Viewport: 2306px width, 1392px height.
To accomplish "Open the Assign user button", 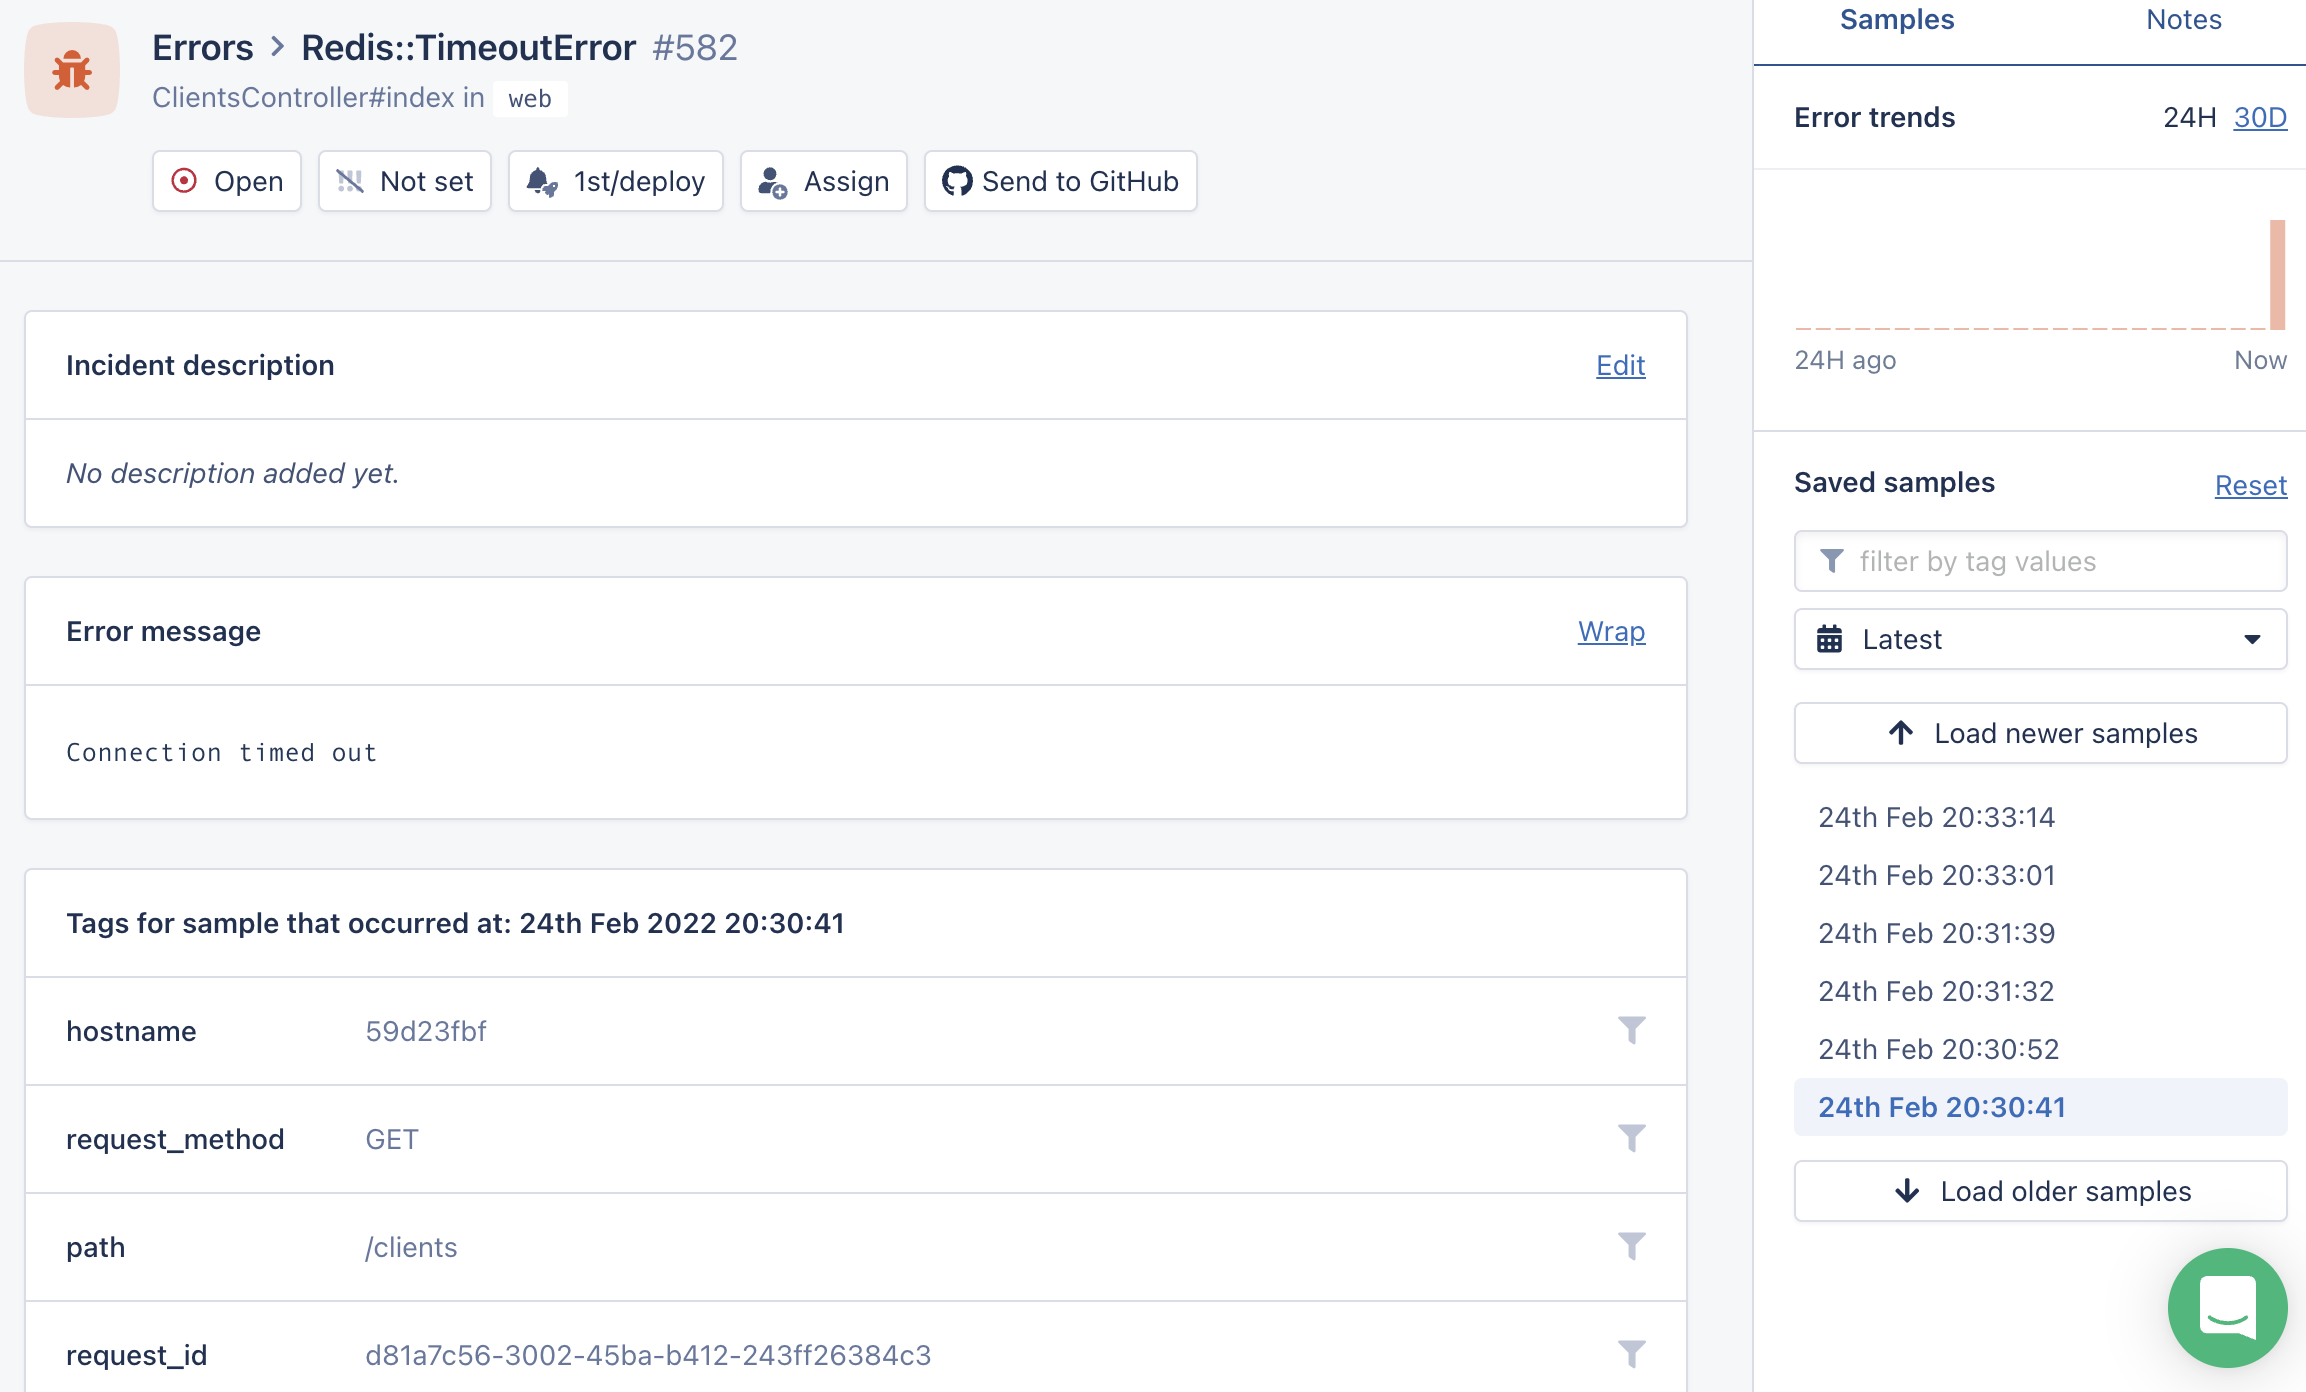I will coord(823,181).
